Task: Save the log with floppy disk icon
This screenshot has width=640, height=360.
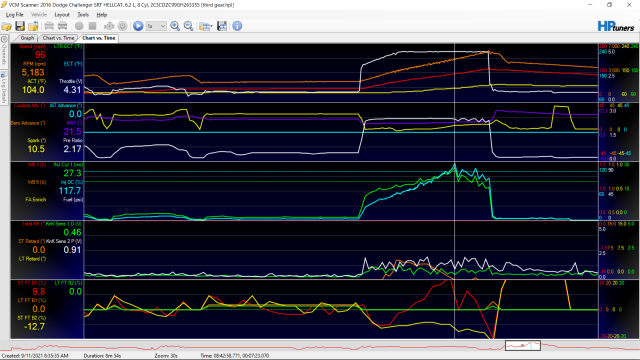Action: tap(20, 26)
